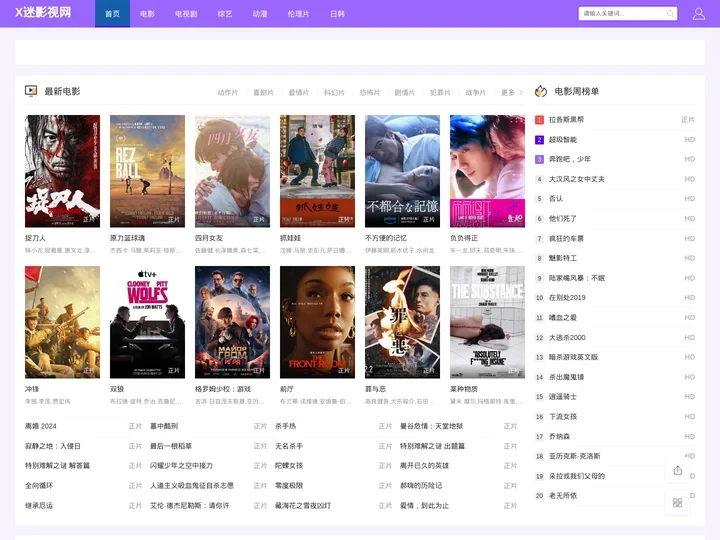Open the 负负得正 movie poster
This screenshot has width=720, height=540.
click(x=487, y=171)
